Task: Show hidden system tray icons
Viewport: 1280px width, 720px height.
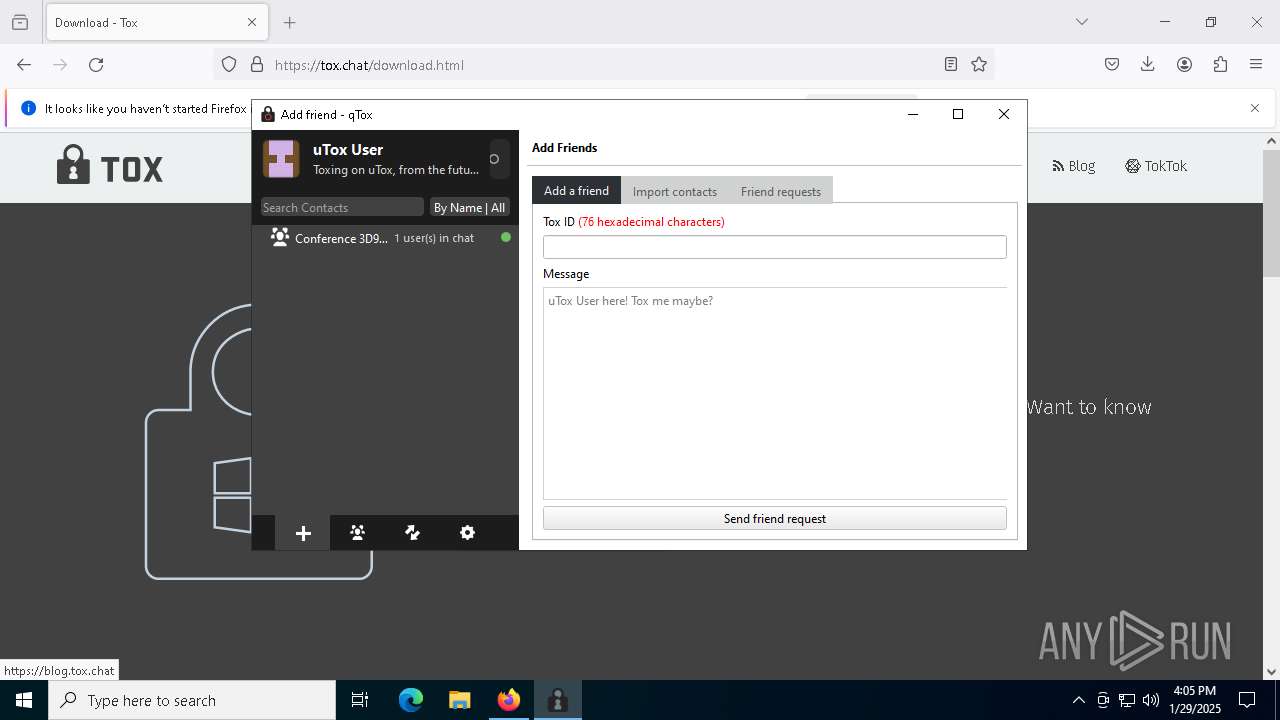Action: pos(1078,700)
